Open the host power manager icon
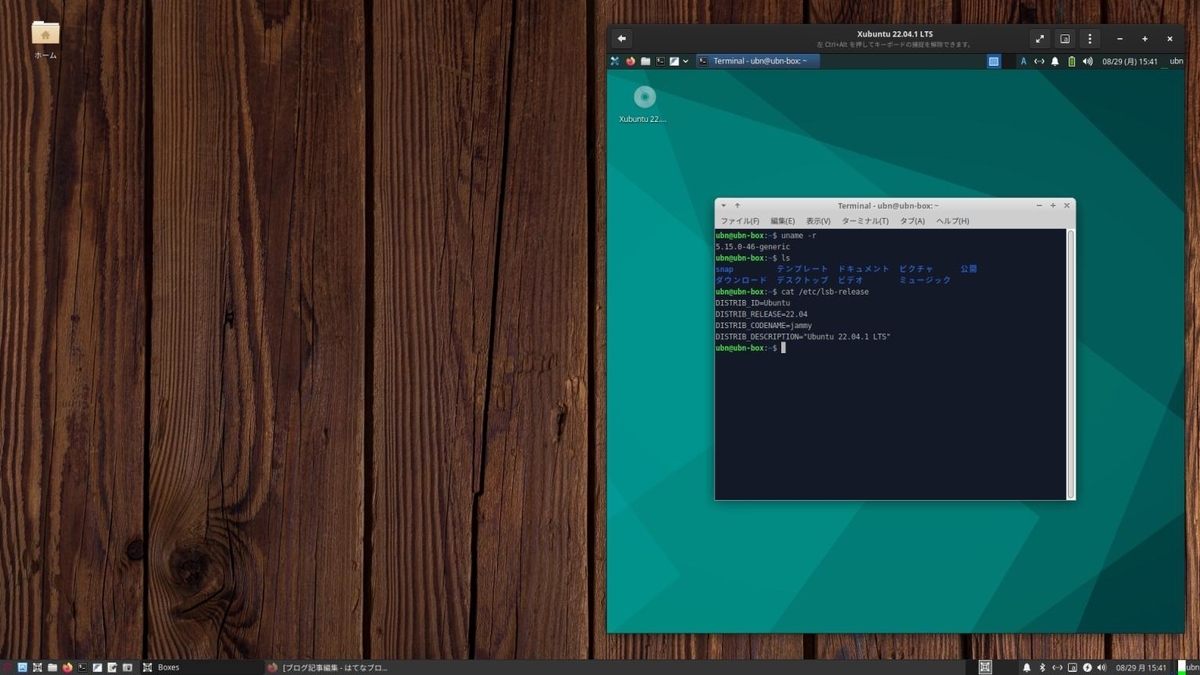Screen dimensions: 1200x675 (1087, 667)
